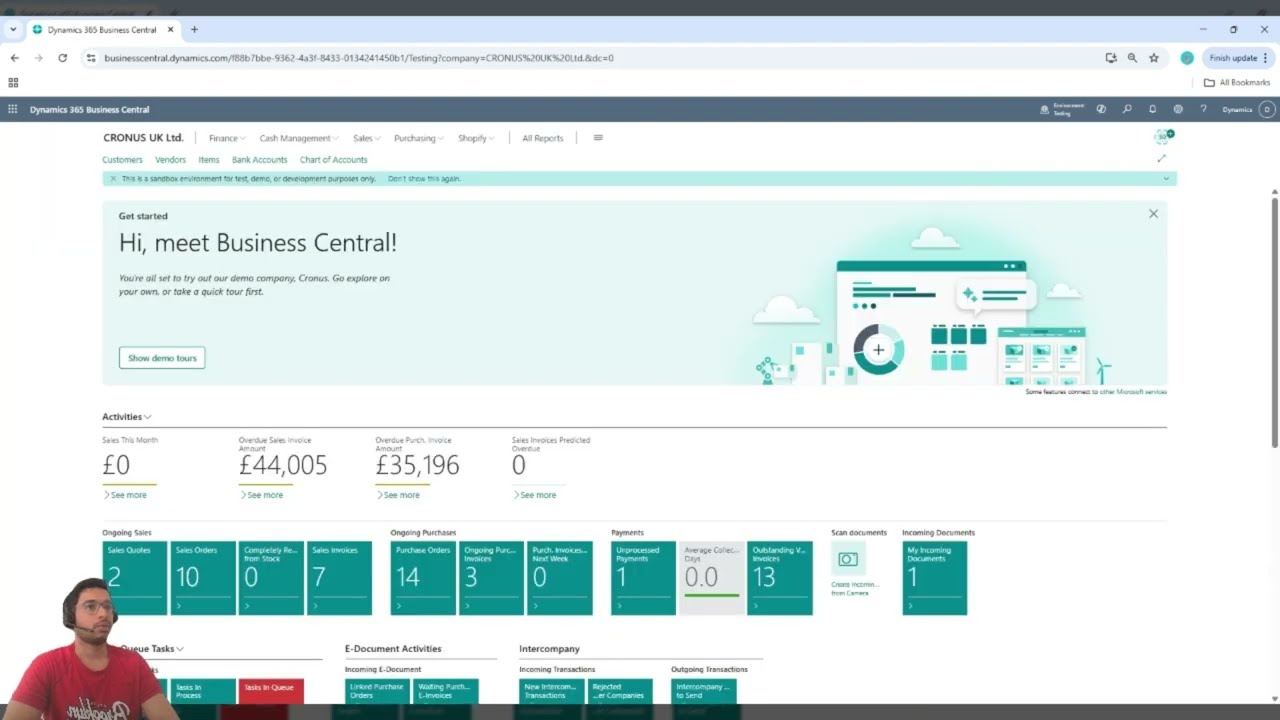Viewport: 1280px width, 720px height.
Task: Open the trial days remaining badge
Action: [1163, 136]
